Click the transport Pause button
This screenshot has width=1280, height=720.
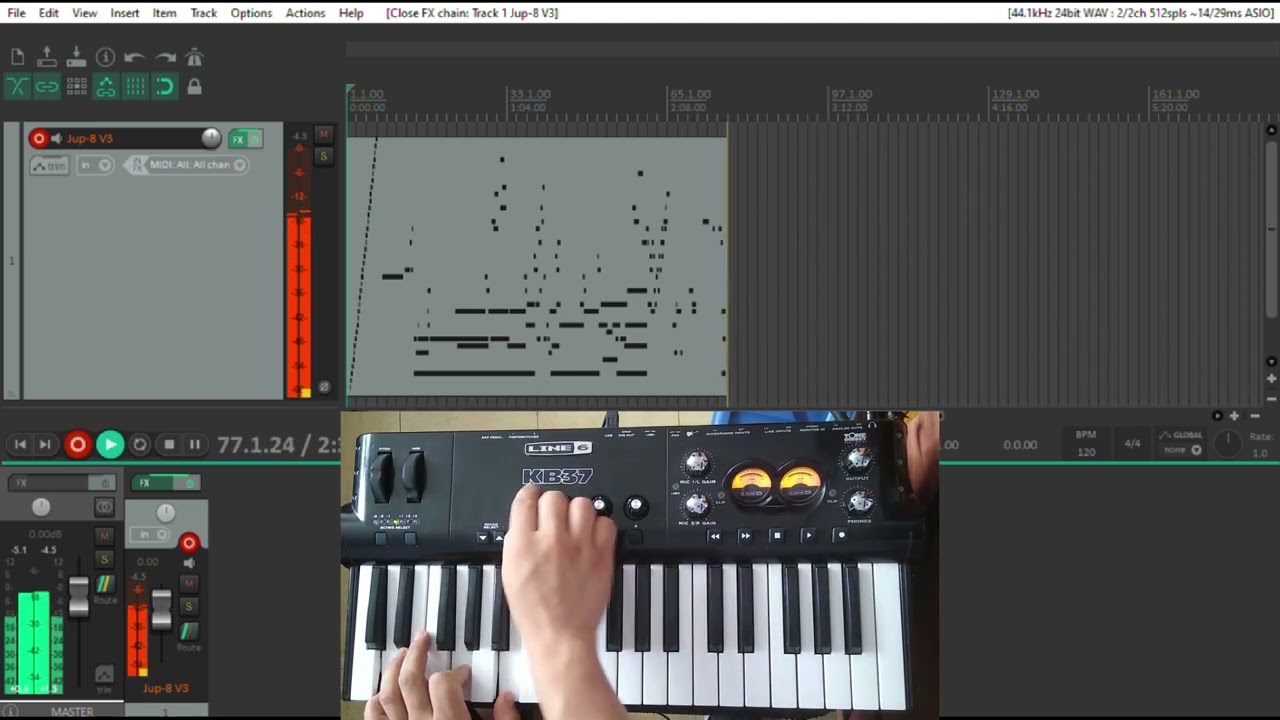(x=195, y=445)
